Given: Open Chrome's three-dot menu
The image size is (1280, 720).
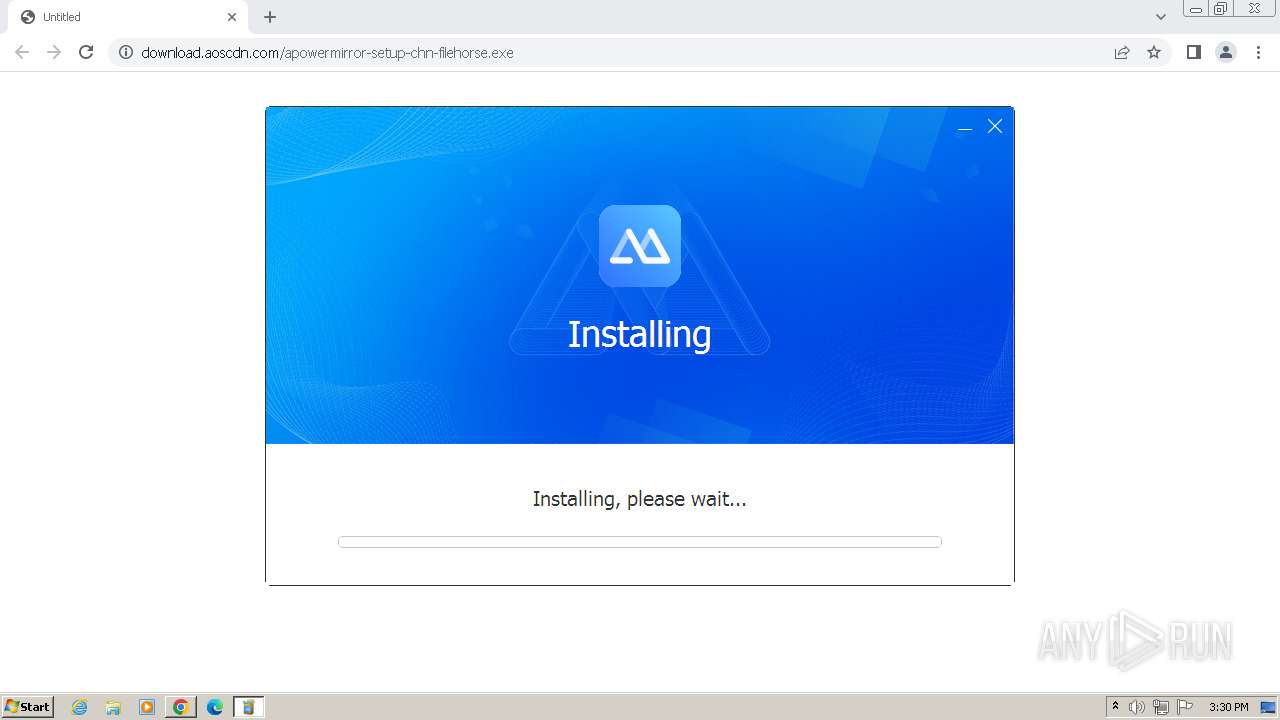Looking at the screenshot, I should pyautogui.click(x=1258, y=52).
